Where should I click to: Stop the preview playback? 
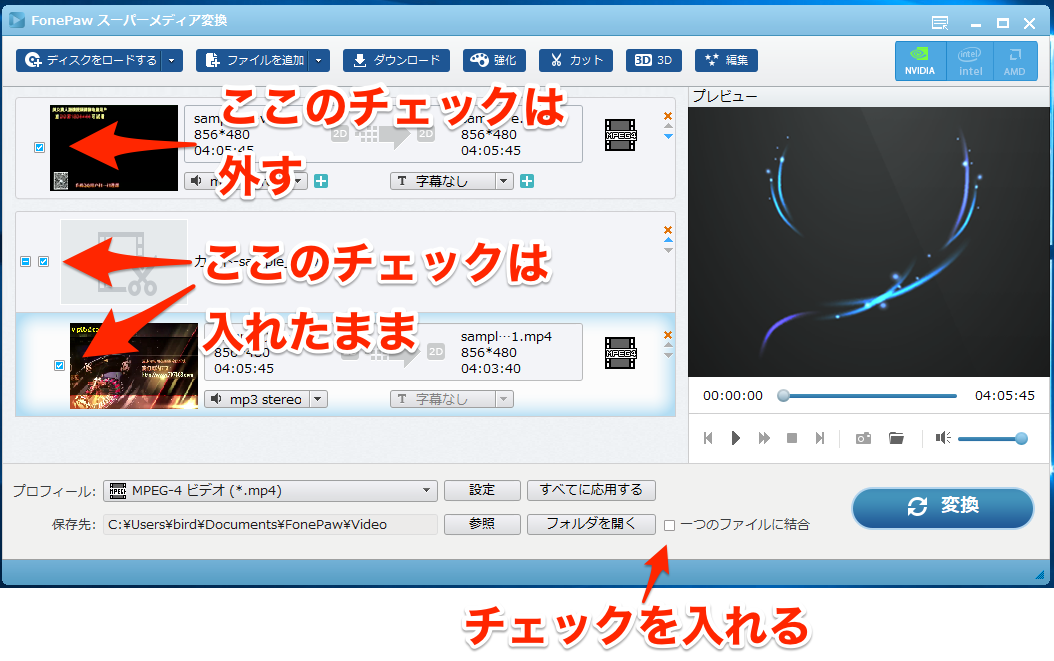pos(792,438)
